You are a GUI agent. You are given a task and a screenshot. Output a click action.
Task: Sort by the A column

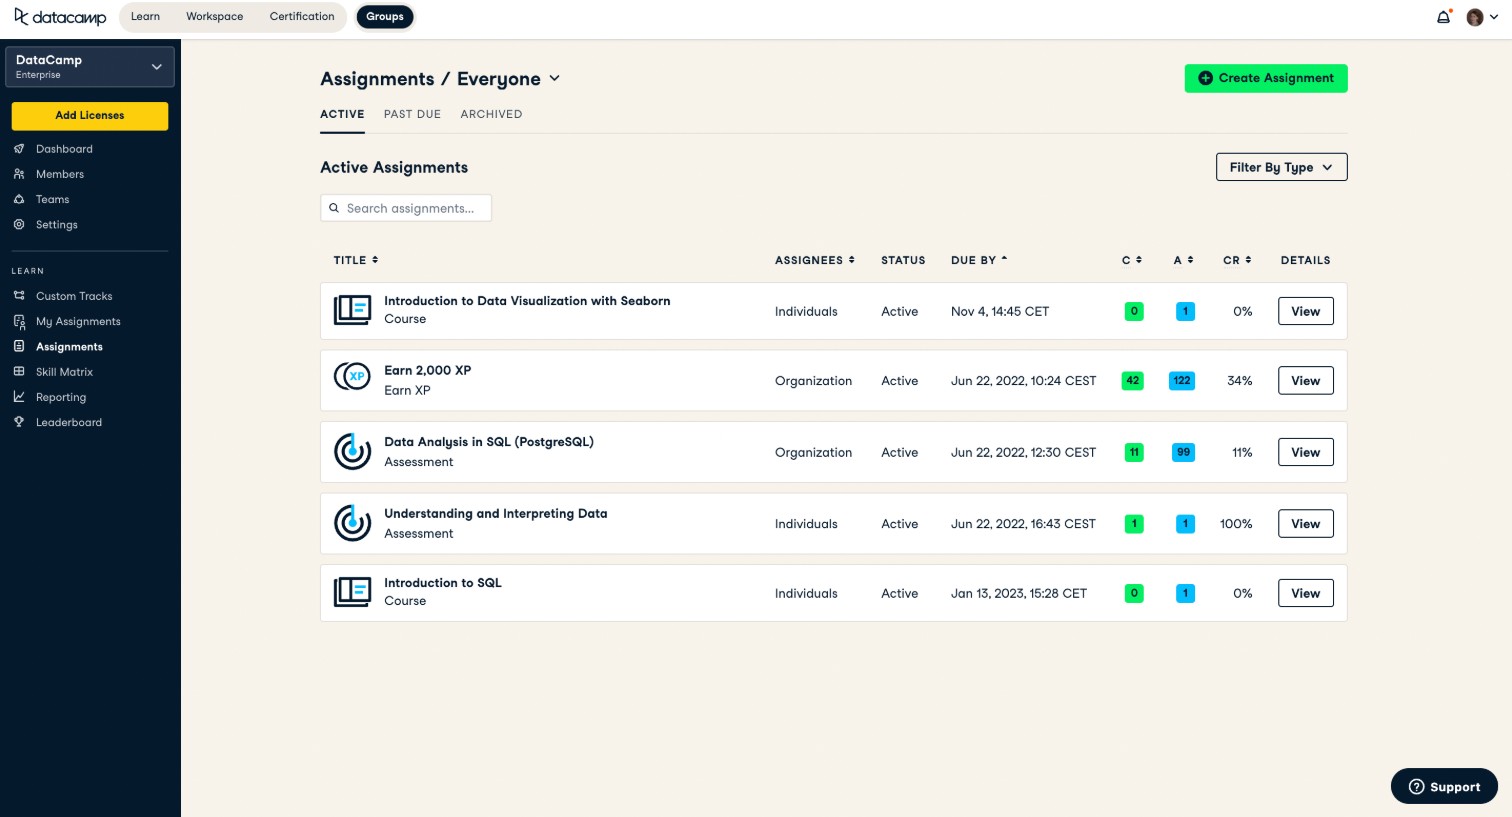pos(1183,260)
